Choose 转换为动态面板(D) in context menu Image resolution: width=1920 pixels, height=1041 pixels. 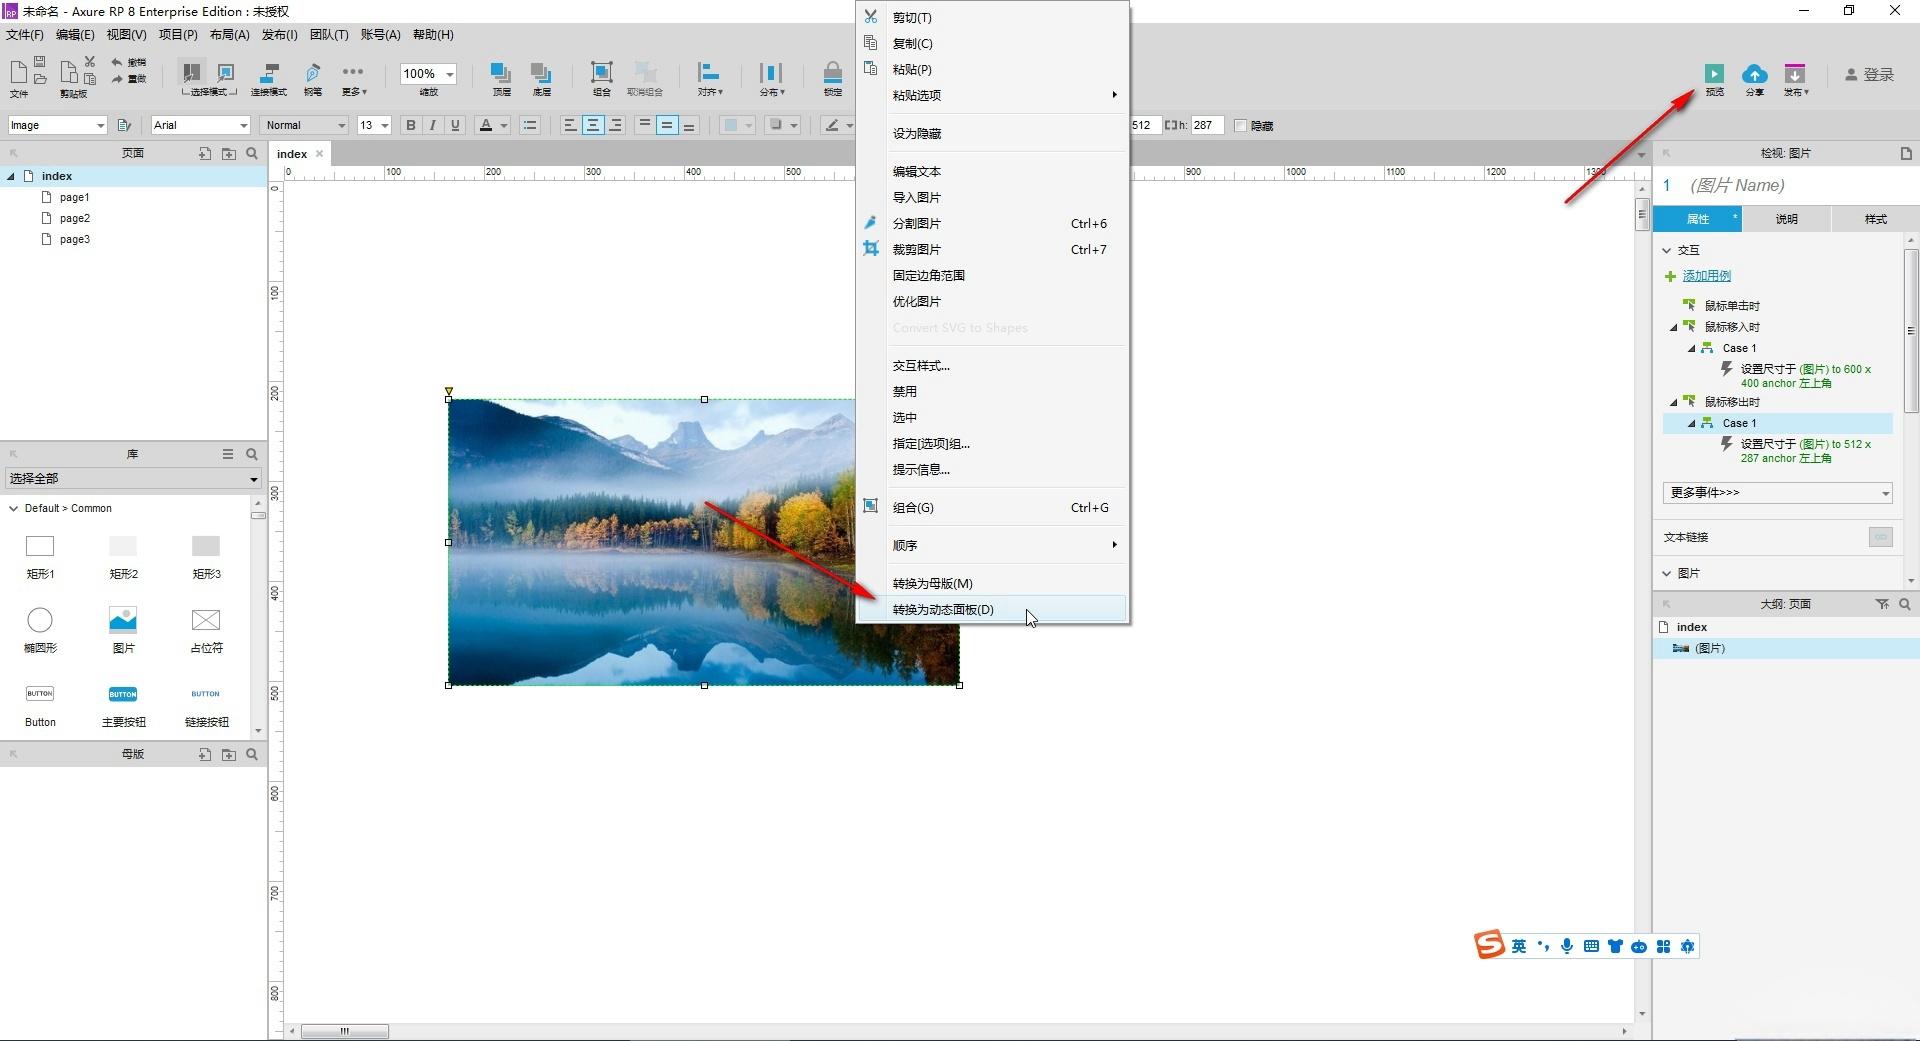[x=943, y=610]
